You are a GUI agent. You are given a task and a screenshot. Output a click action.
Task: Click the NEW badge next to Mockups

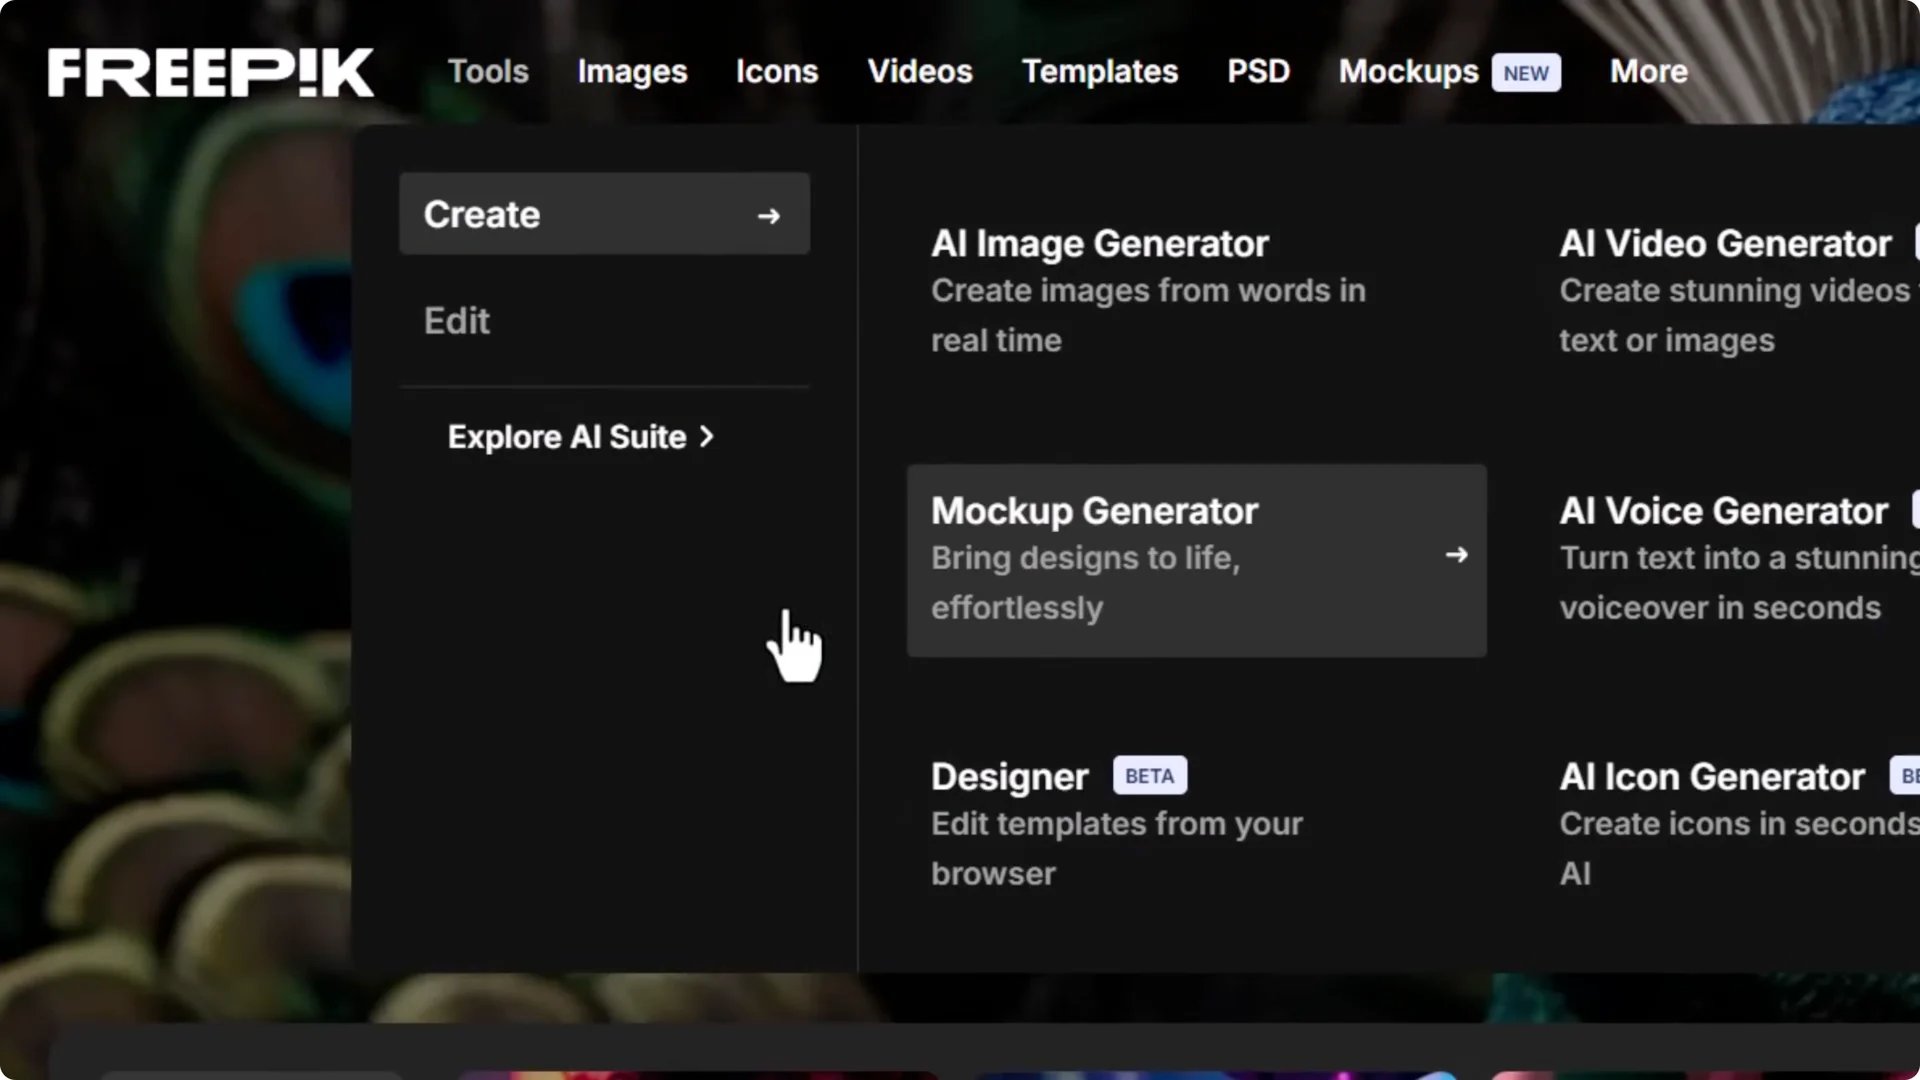click(1525, 72)
